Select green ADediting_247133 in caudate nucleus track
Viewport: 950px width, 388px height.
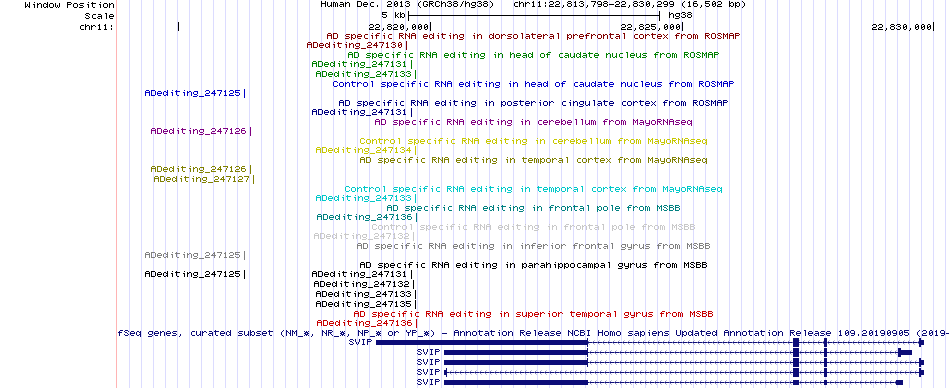click(x=366, y=74)
